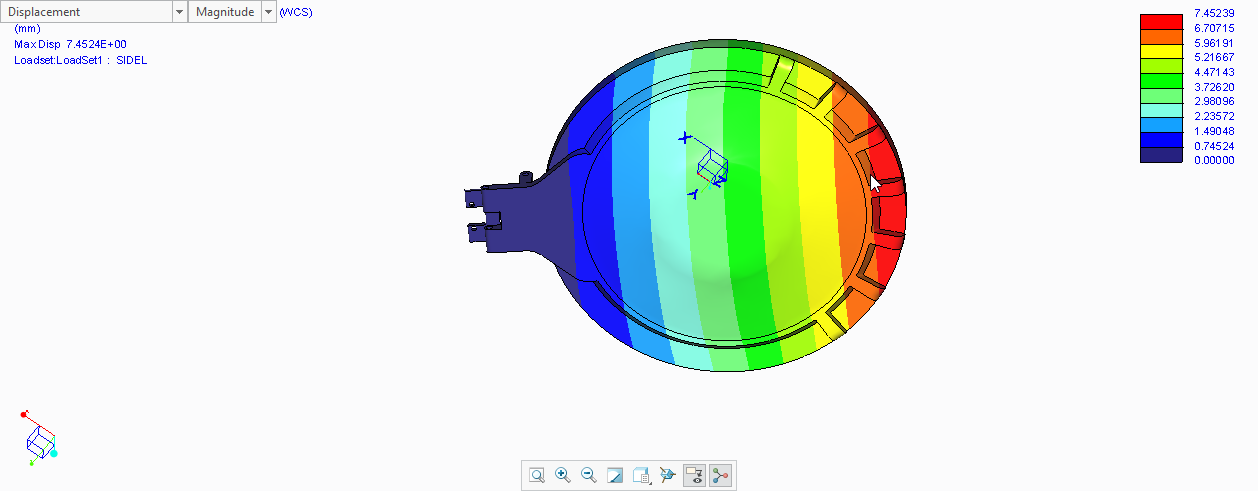Toggle the spin center display icon
The height and width of the screenshot is (491, 1258).
720,476
